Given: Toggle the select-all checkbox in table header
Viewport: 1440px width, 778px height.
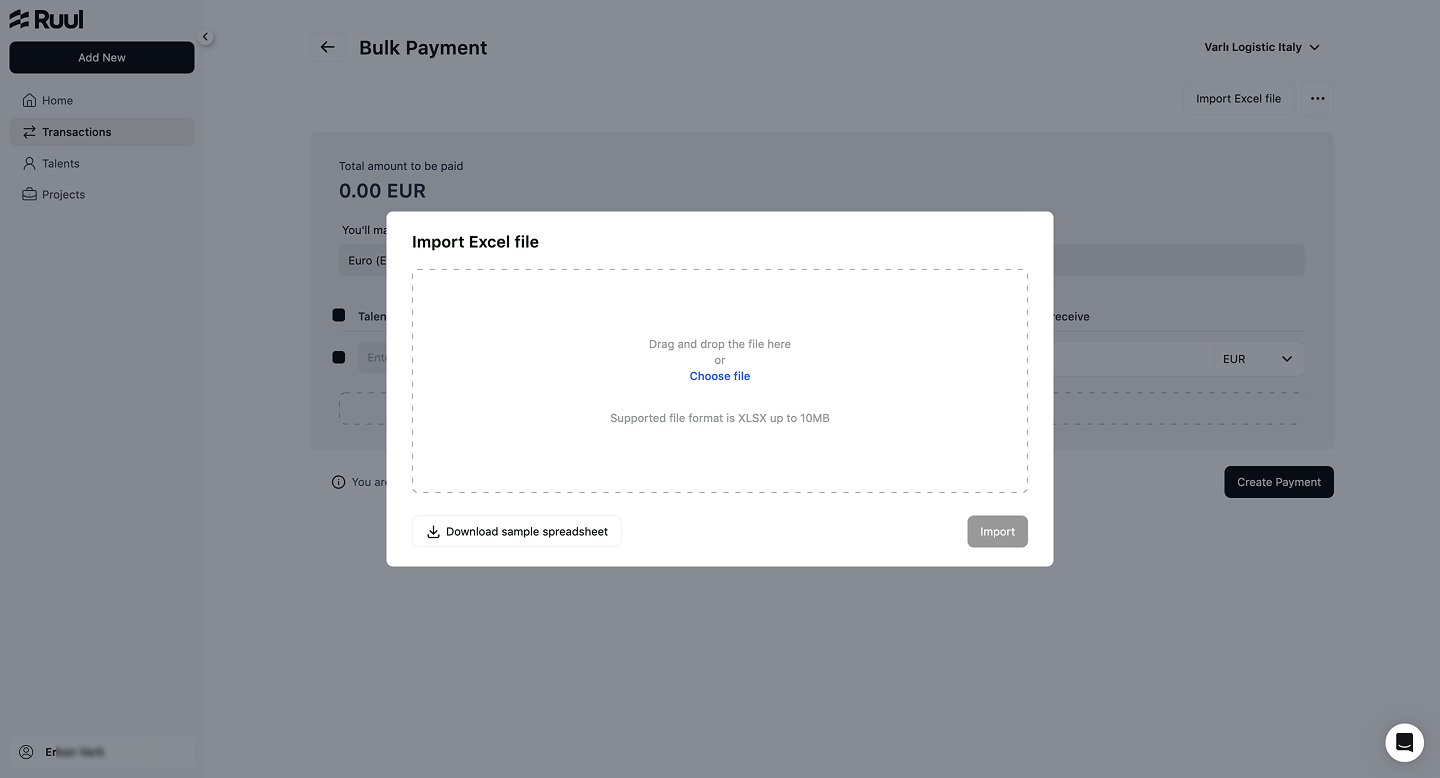Looking at the screenshot, I should tap(338, 315).
